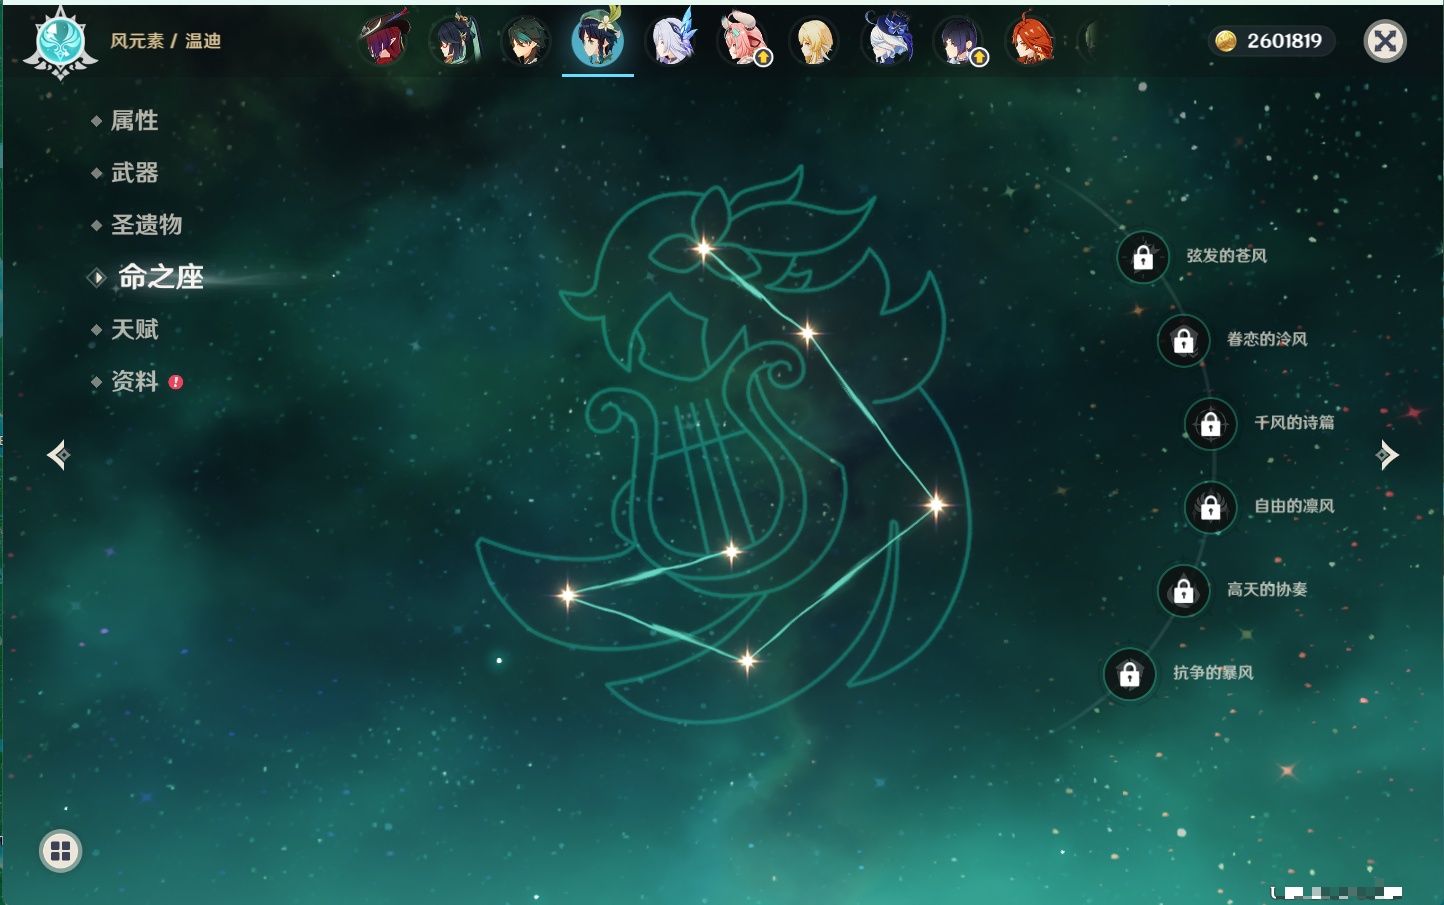Open the 资料 profile tab
Image resolution: width=1444 pixels, height=905 pixels.
click(x=134, y=382)
